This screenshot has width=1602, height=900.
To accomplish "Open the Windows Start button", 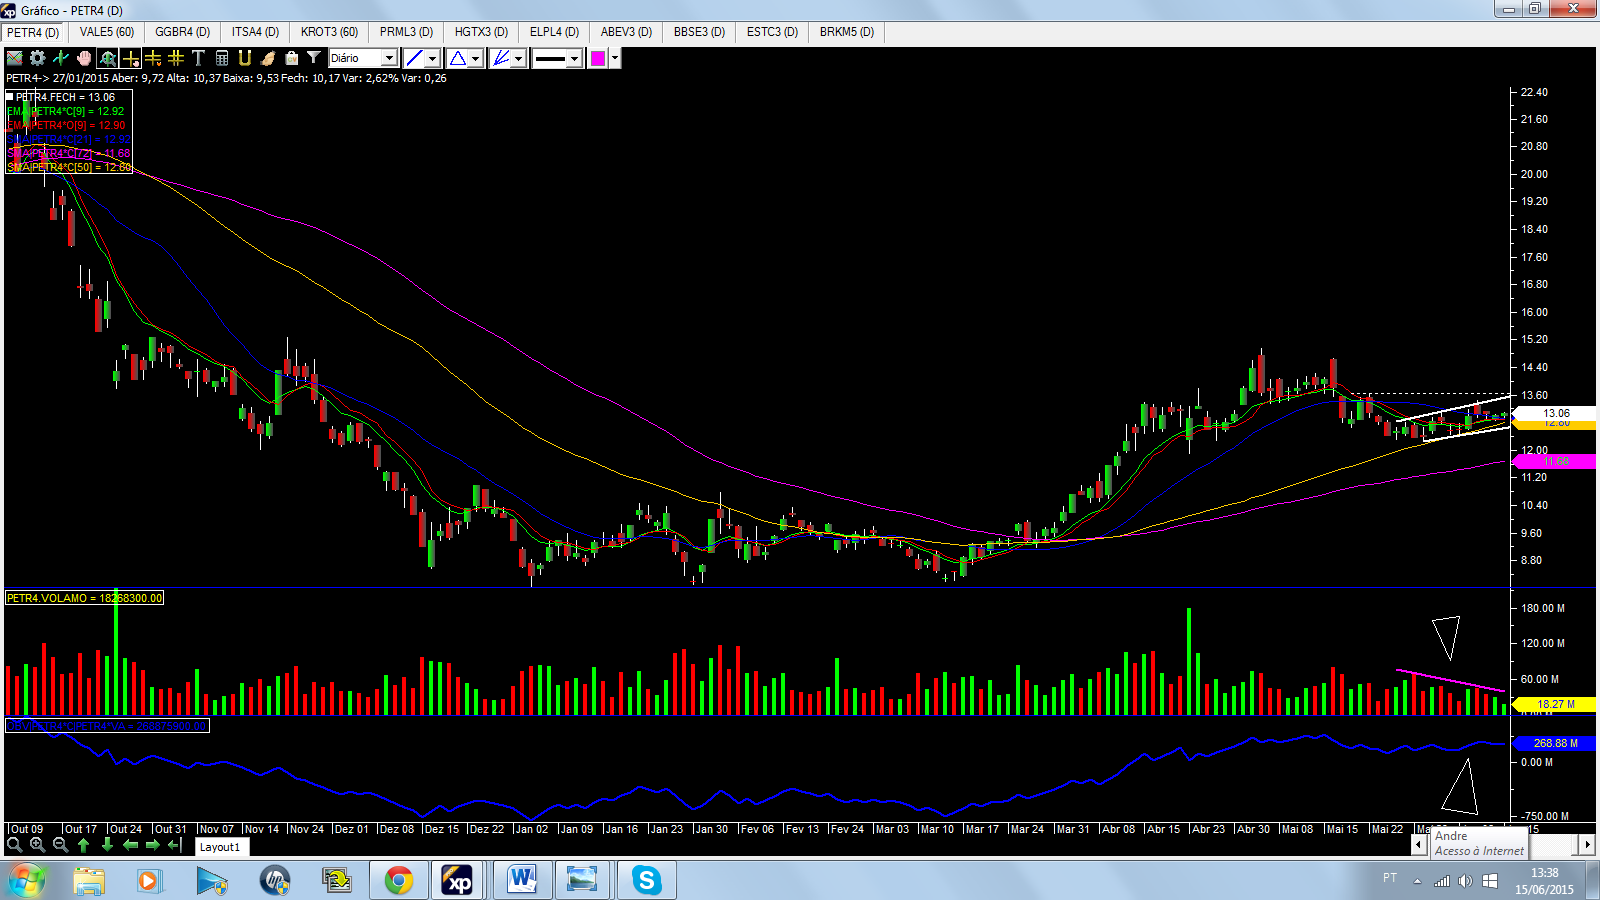I will [27, 880].
